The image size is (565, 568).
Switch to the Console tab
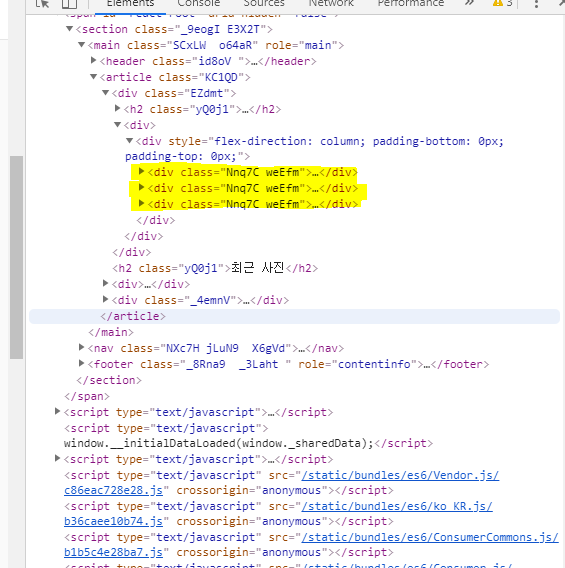pos(198,4)
